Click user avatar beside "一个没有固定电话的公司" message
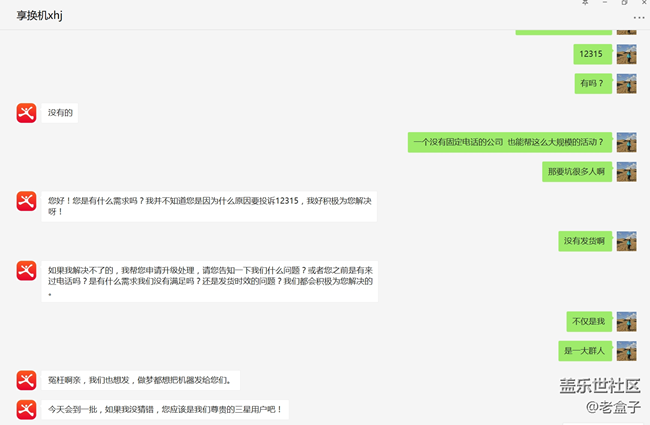 point(626,142)
